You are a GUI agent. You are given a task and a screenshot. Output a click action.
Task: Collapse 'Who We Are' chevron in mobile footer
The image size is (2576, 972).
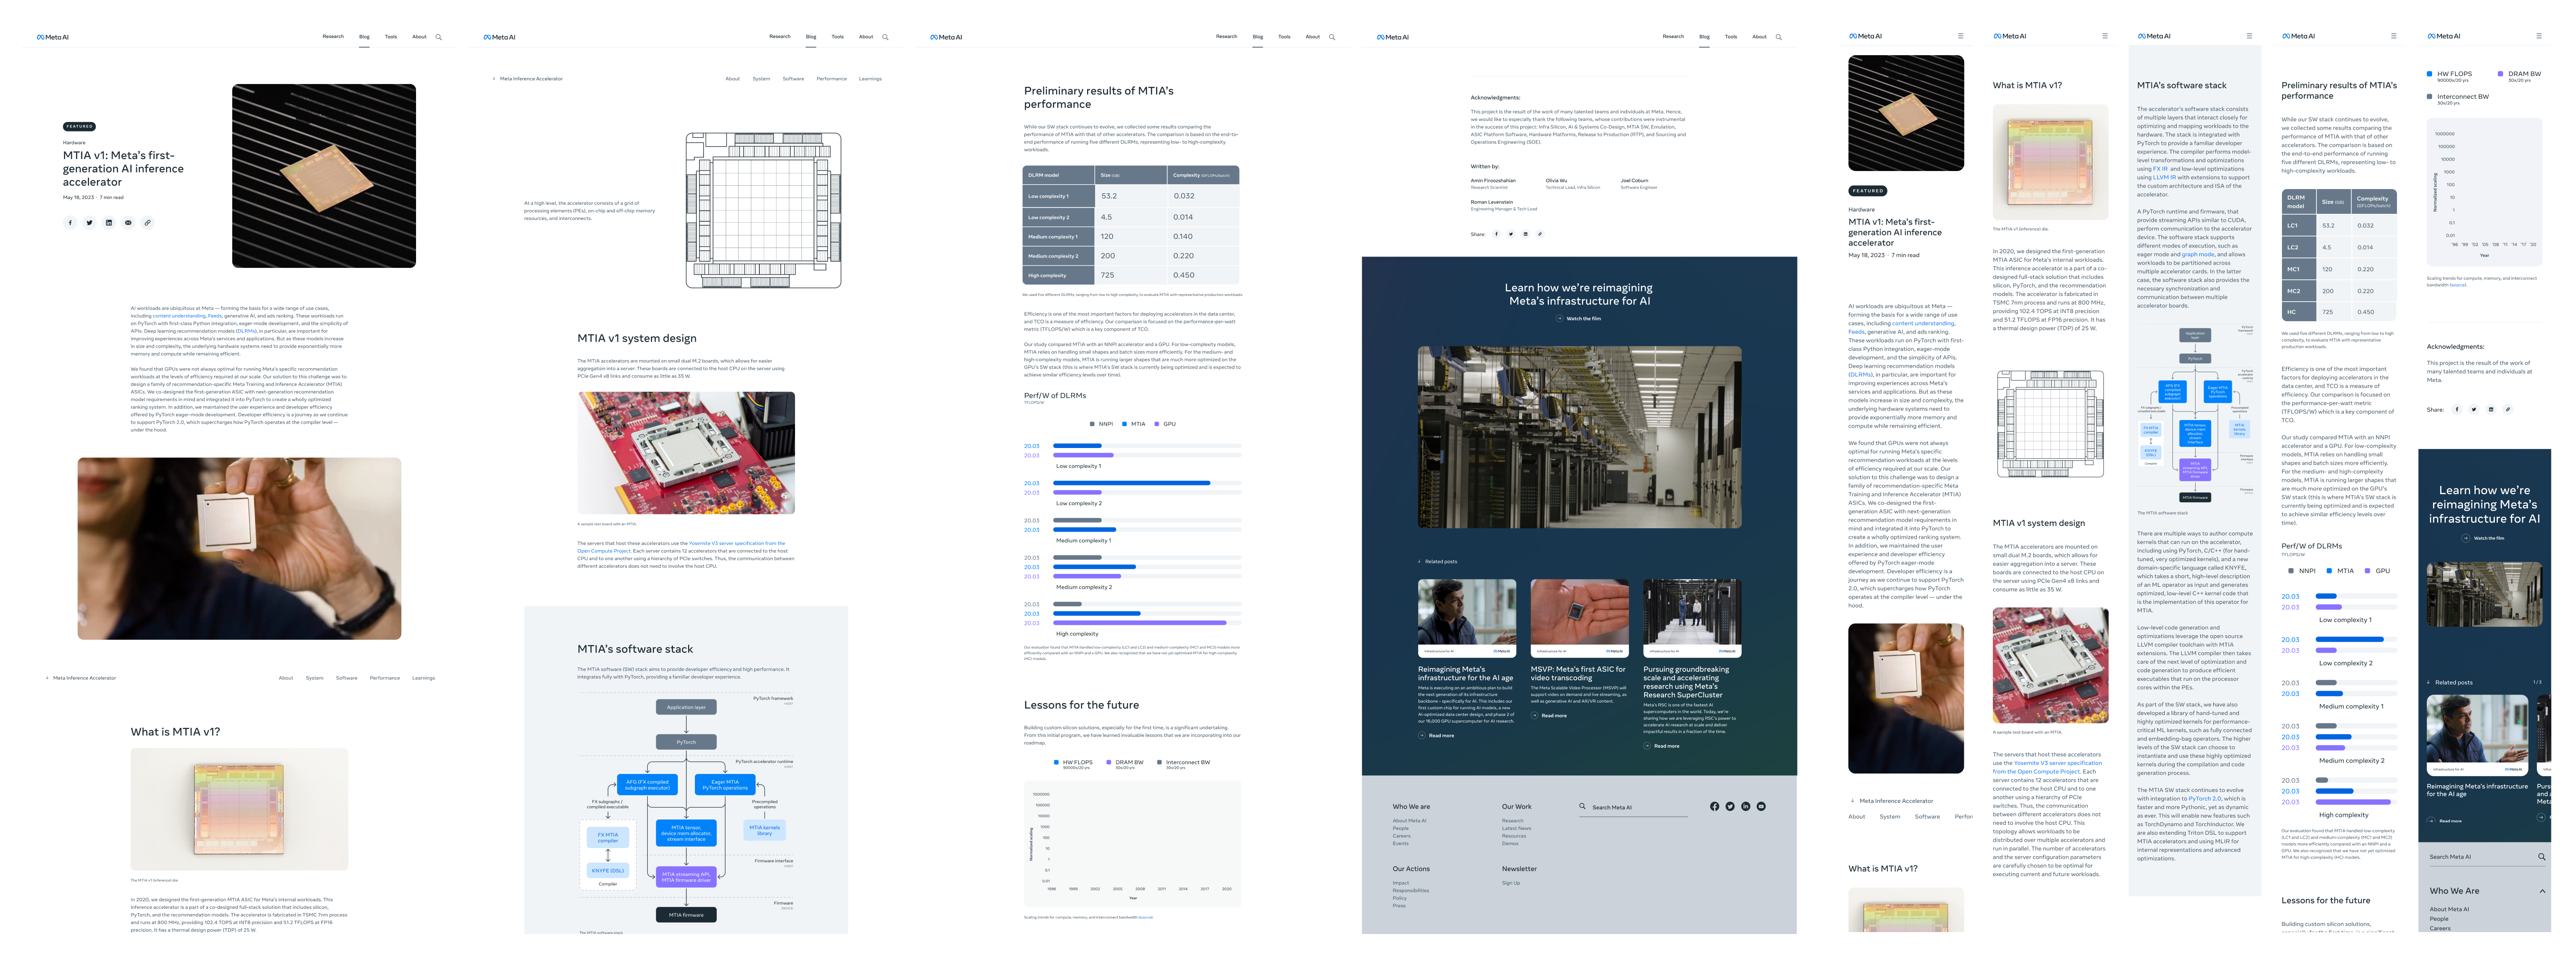(2543, 891)
